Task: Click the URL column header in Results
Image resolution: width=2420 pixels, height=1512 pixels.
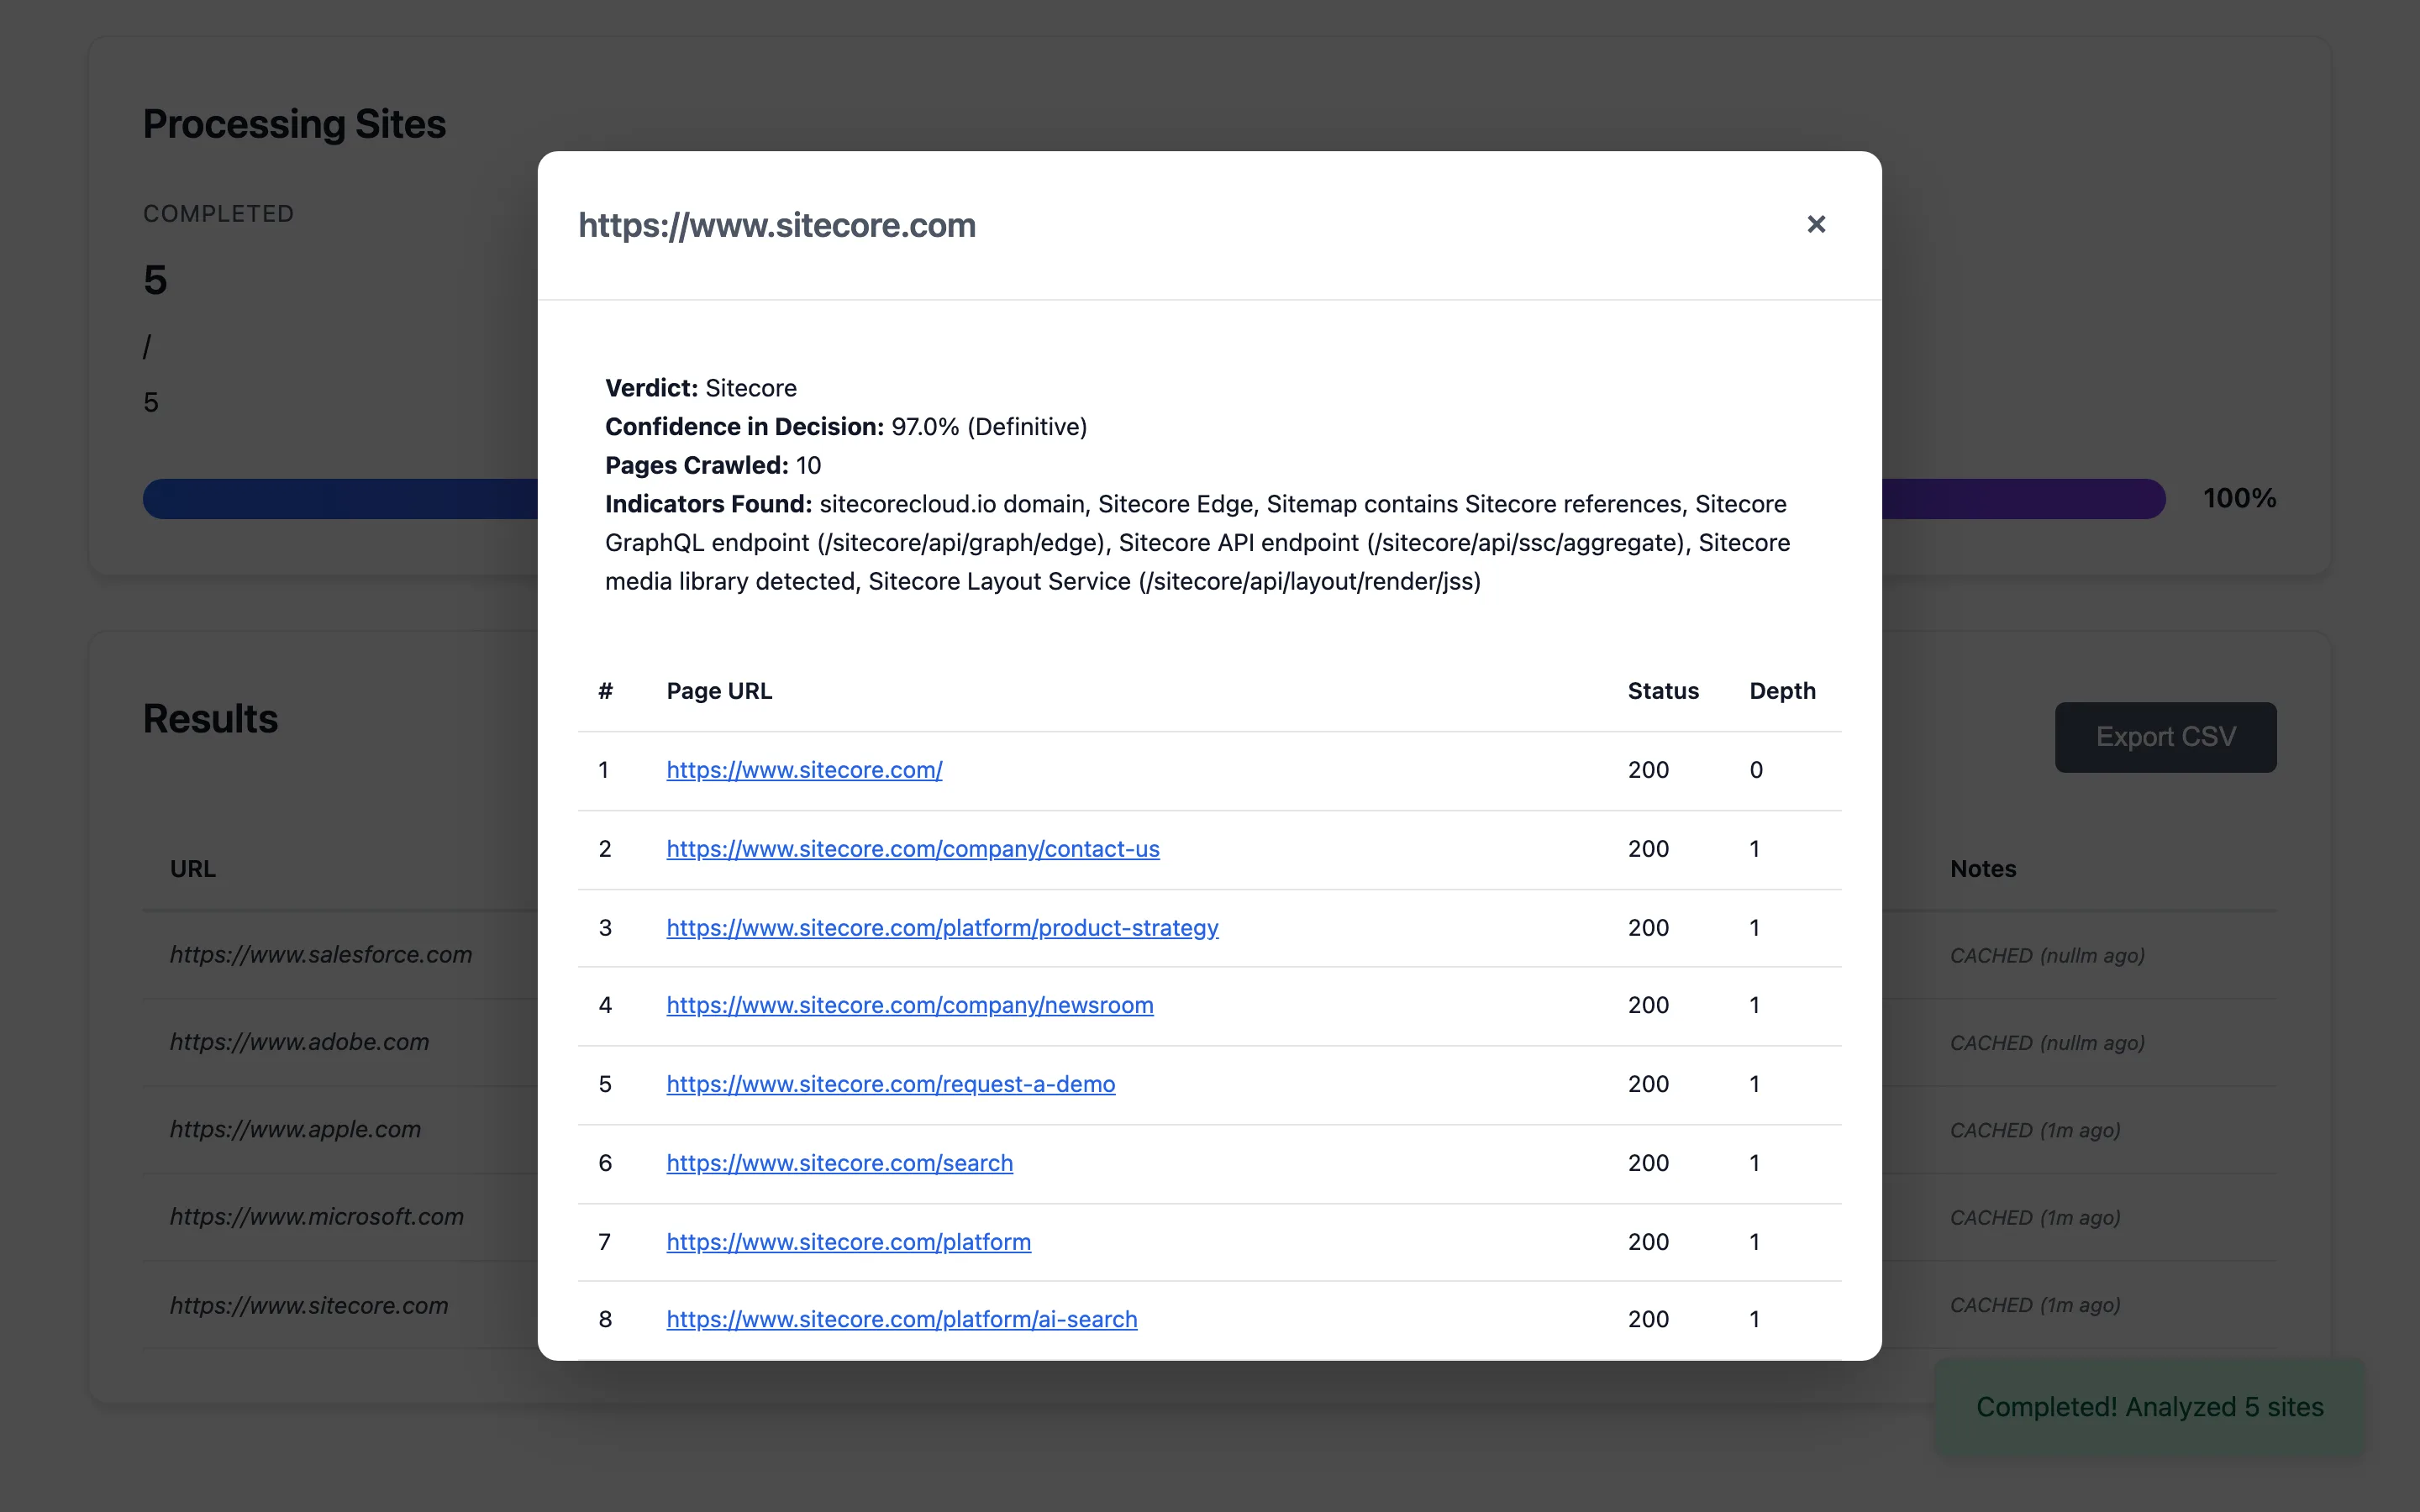Action: [193, 869]
